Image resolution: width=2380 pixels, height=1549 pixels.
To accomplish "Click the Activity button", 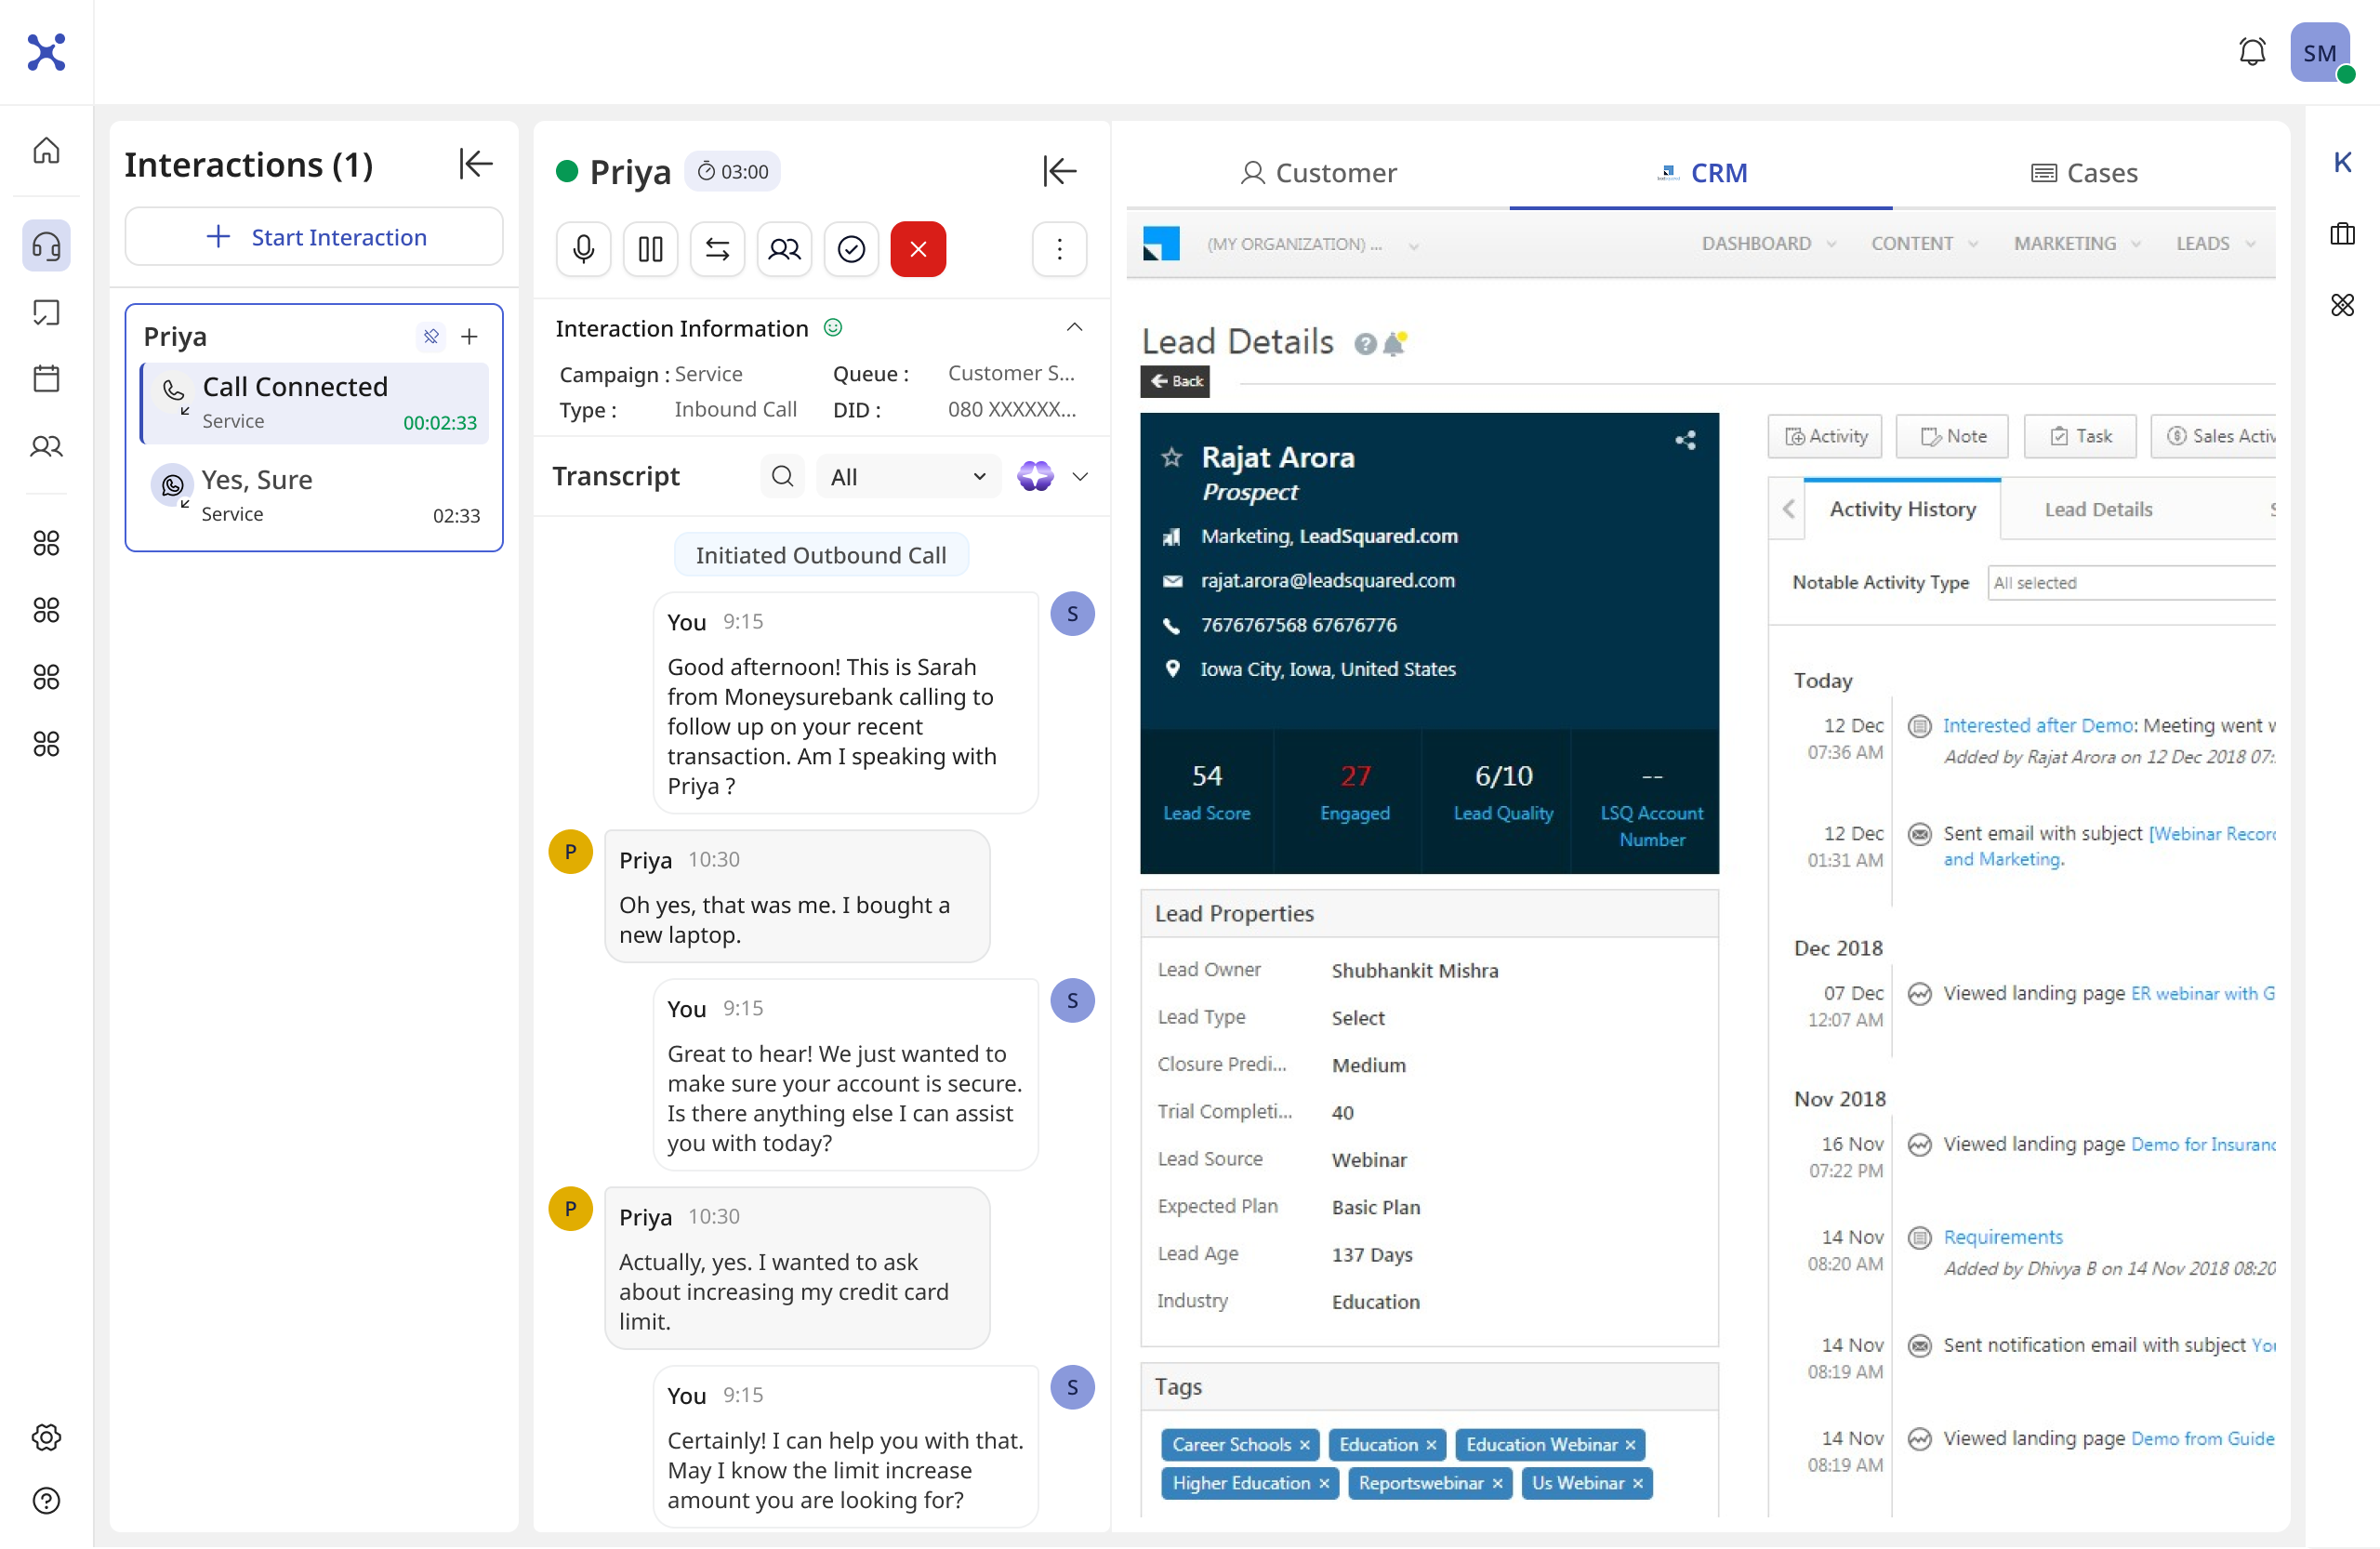I will point(1825,436).
